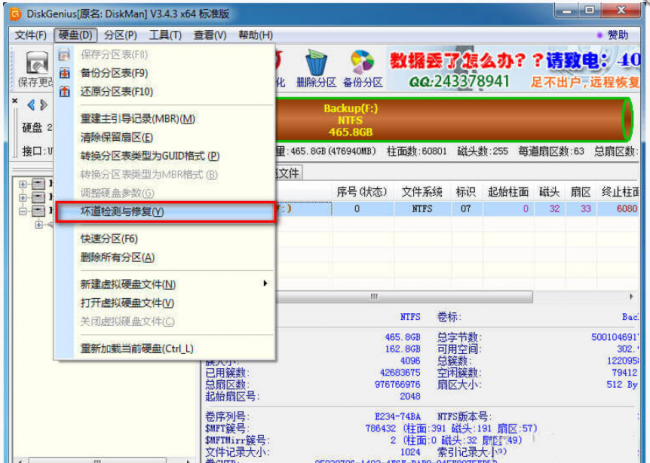This screenshot has width=650, height=463.
Task: Close the disk panel with X
Action: click(x=15, y=101)
